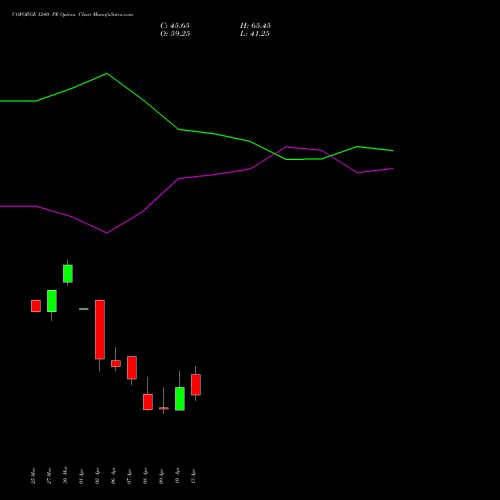Click the 25 Mar date label

(33, 476)
